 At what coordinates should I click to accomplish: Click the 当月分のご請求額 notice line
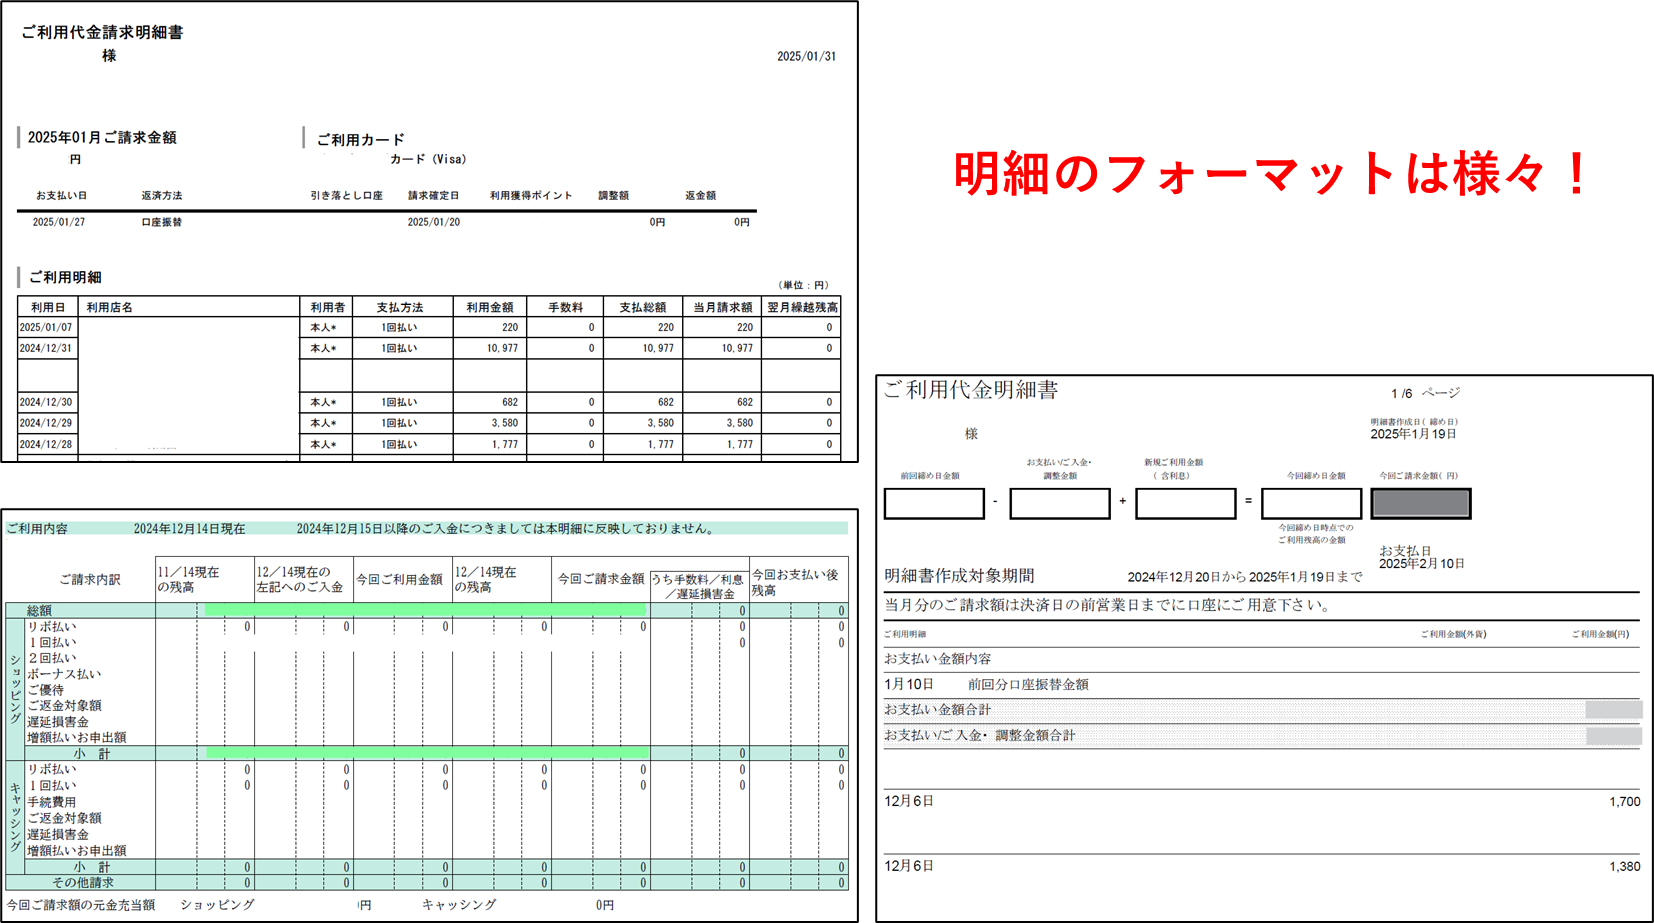(1108, 606)
